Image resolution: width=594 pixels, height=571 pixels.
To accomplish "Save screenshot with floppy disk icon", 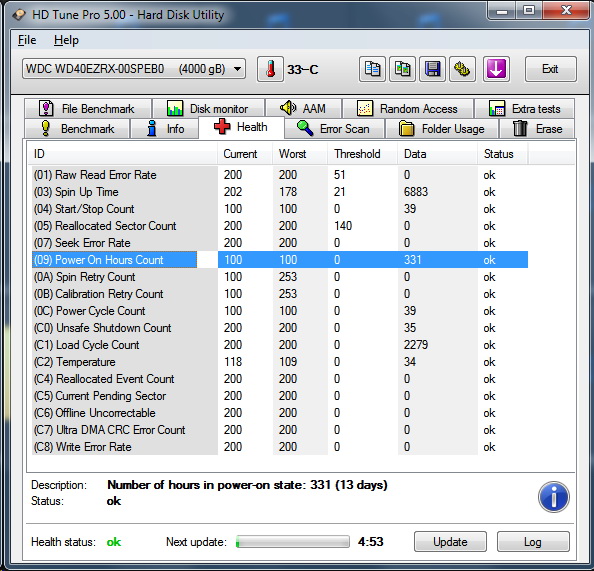I will click(x=432, y=69).
